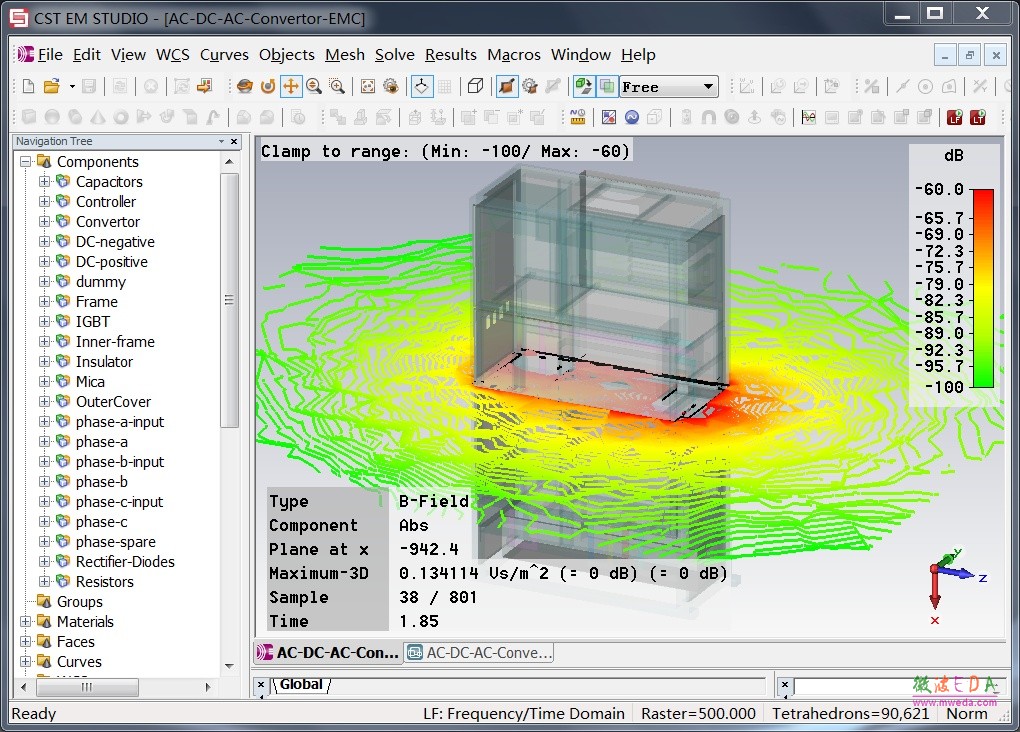Switch to the first AC-DC-AC-Con... document tab
The height and width of the screenshot is (732, 1020).
coord(328,653)
